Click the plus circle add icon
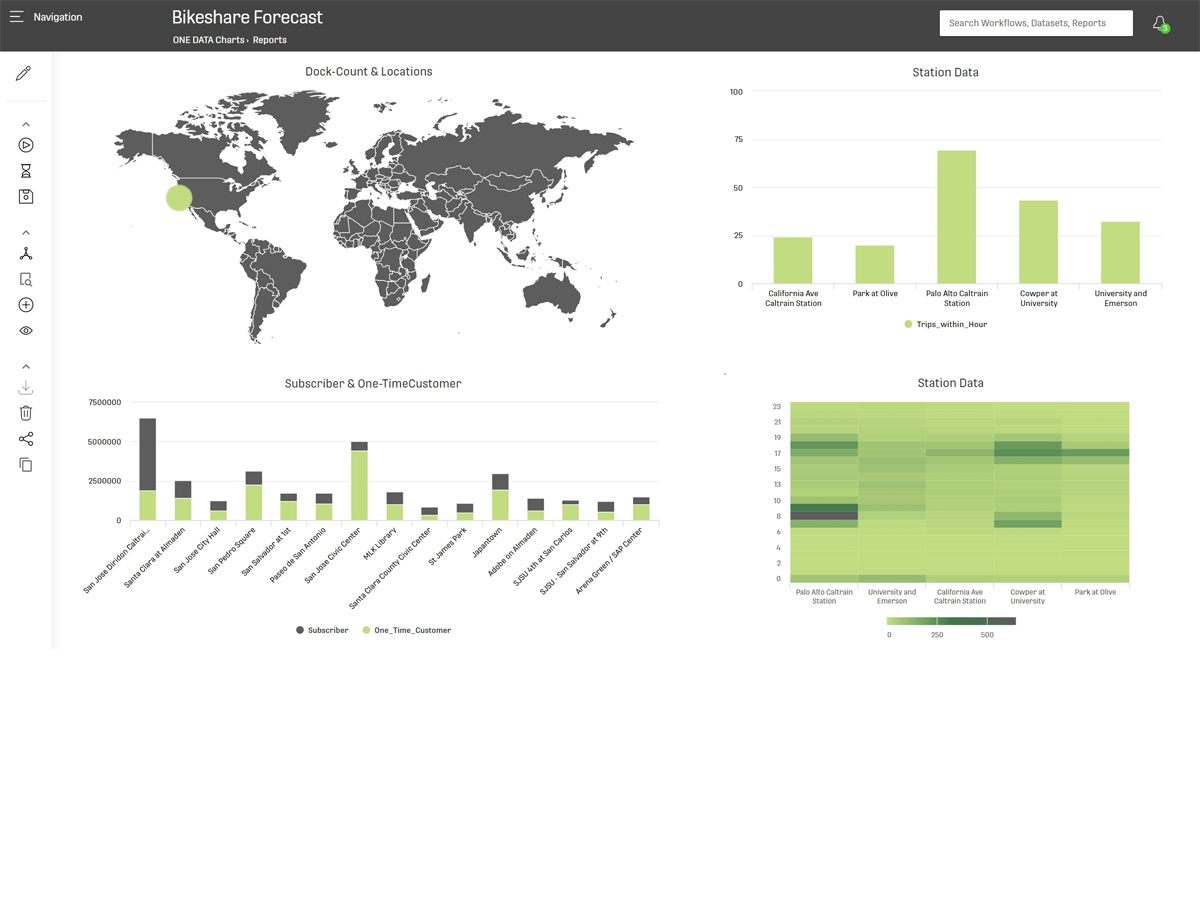 coord(26,305)
